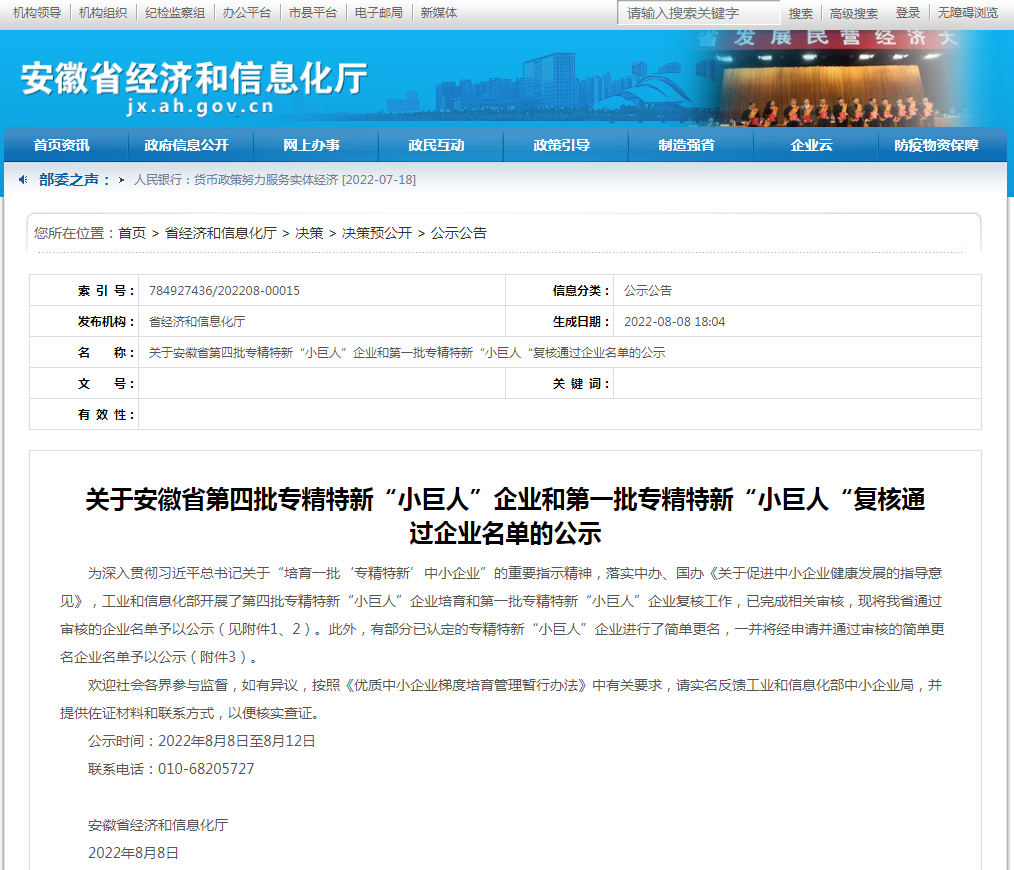
Task: Go to the 政民互动 section
Action: point(437,146)
